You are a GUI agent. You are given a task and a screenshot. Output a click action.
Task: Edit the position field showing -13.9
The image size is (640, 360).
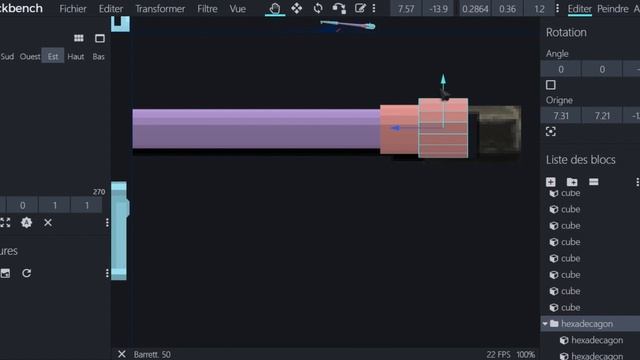click(x=438, y=9)
